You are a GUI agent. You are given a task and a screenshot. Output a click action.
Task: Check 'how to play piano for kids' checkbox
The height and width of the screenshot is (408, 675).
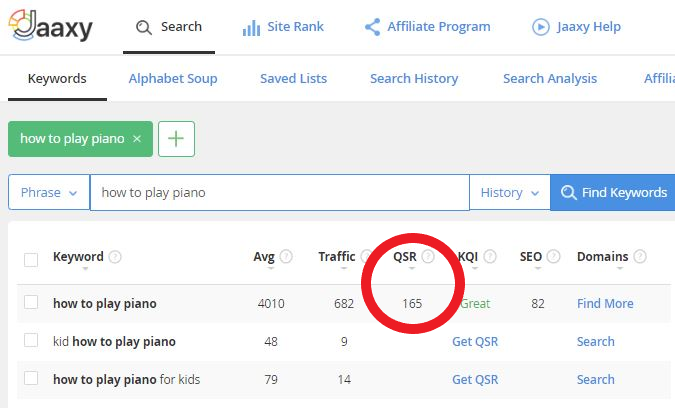pos(31,378)
